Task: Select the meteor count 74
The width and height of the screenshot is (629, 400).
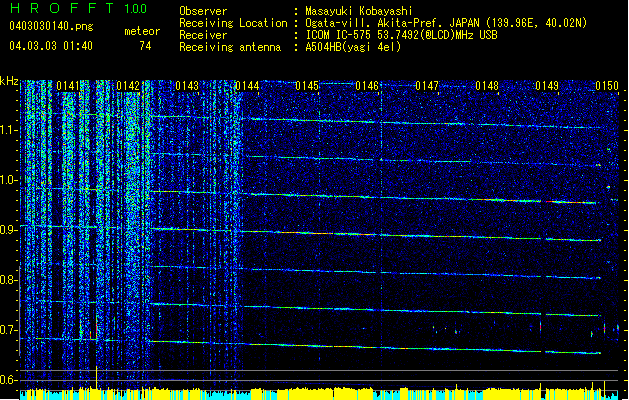Action: click(145, 46)
